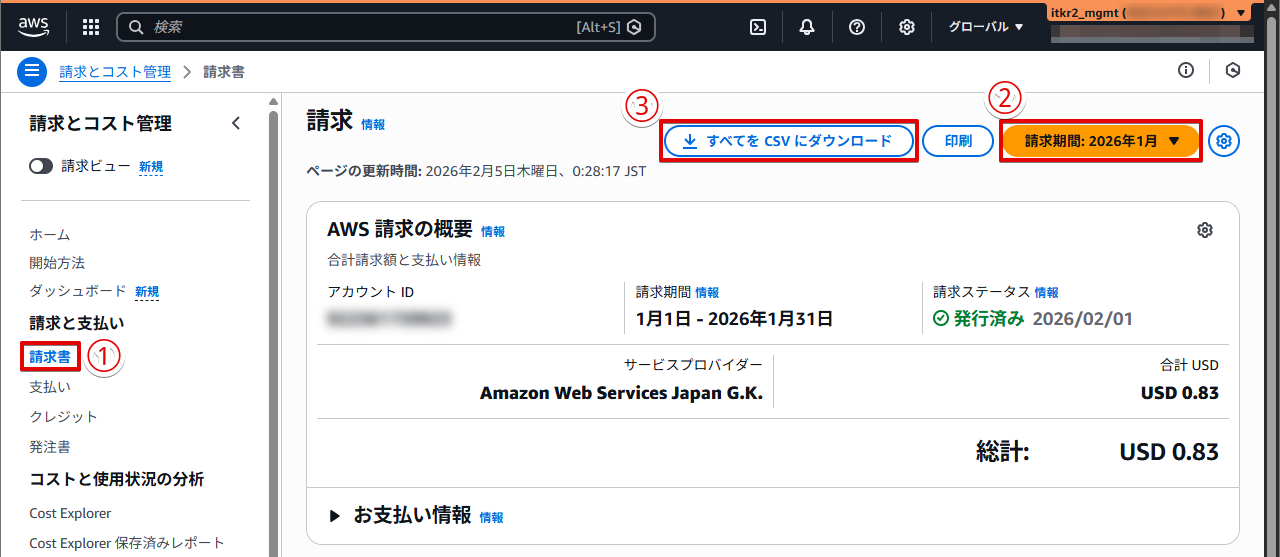Click the 印刷 button

[958, 141]
